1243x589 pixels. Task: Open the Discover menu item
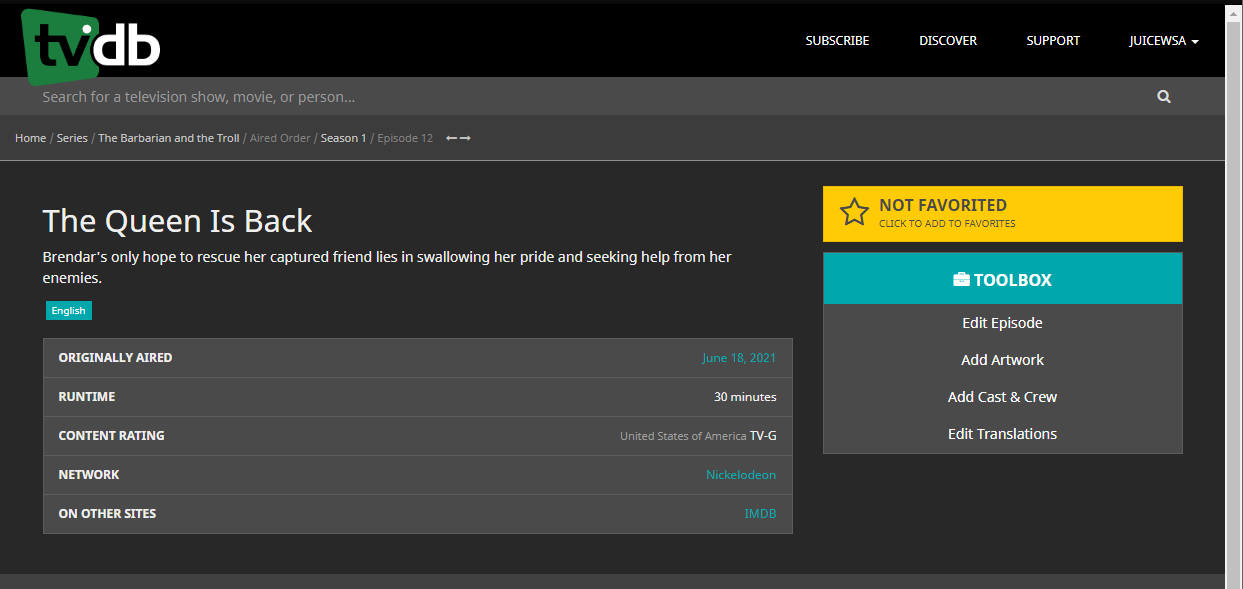(x=948, y=41)
